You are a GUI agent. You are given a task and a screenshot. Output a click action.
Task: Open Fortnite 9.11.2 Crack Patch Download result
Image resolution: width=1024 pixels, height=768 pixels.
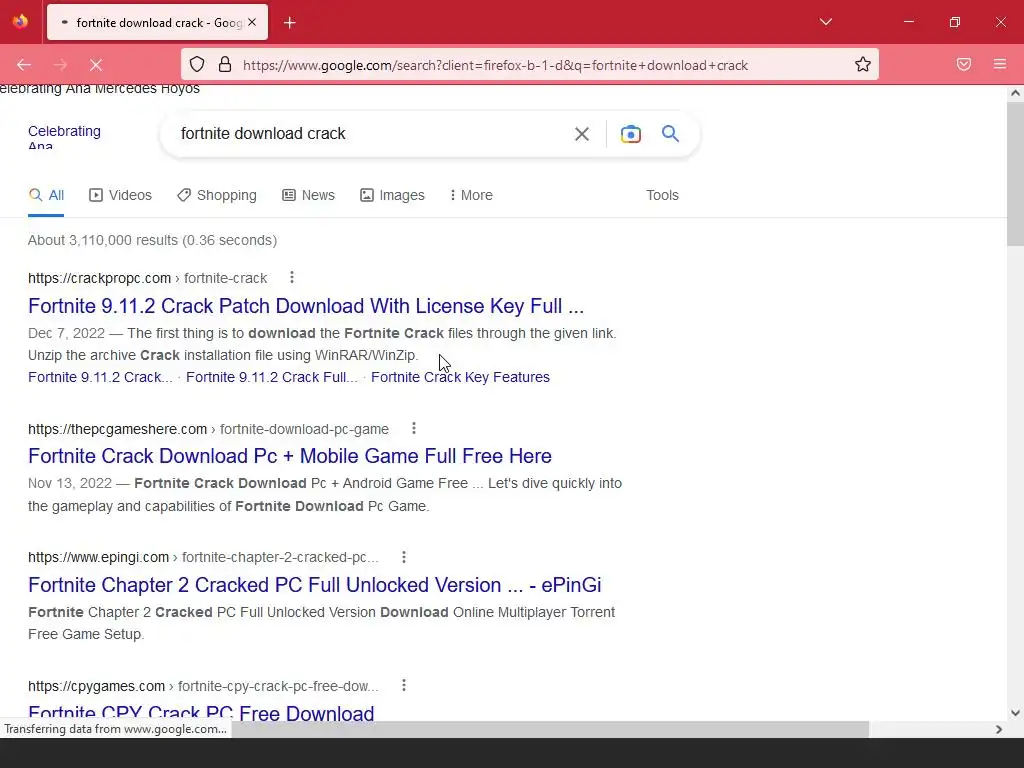(x=306, y=306)
